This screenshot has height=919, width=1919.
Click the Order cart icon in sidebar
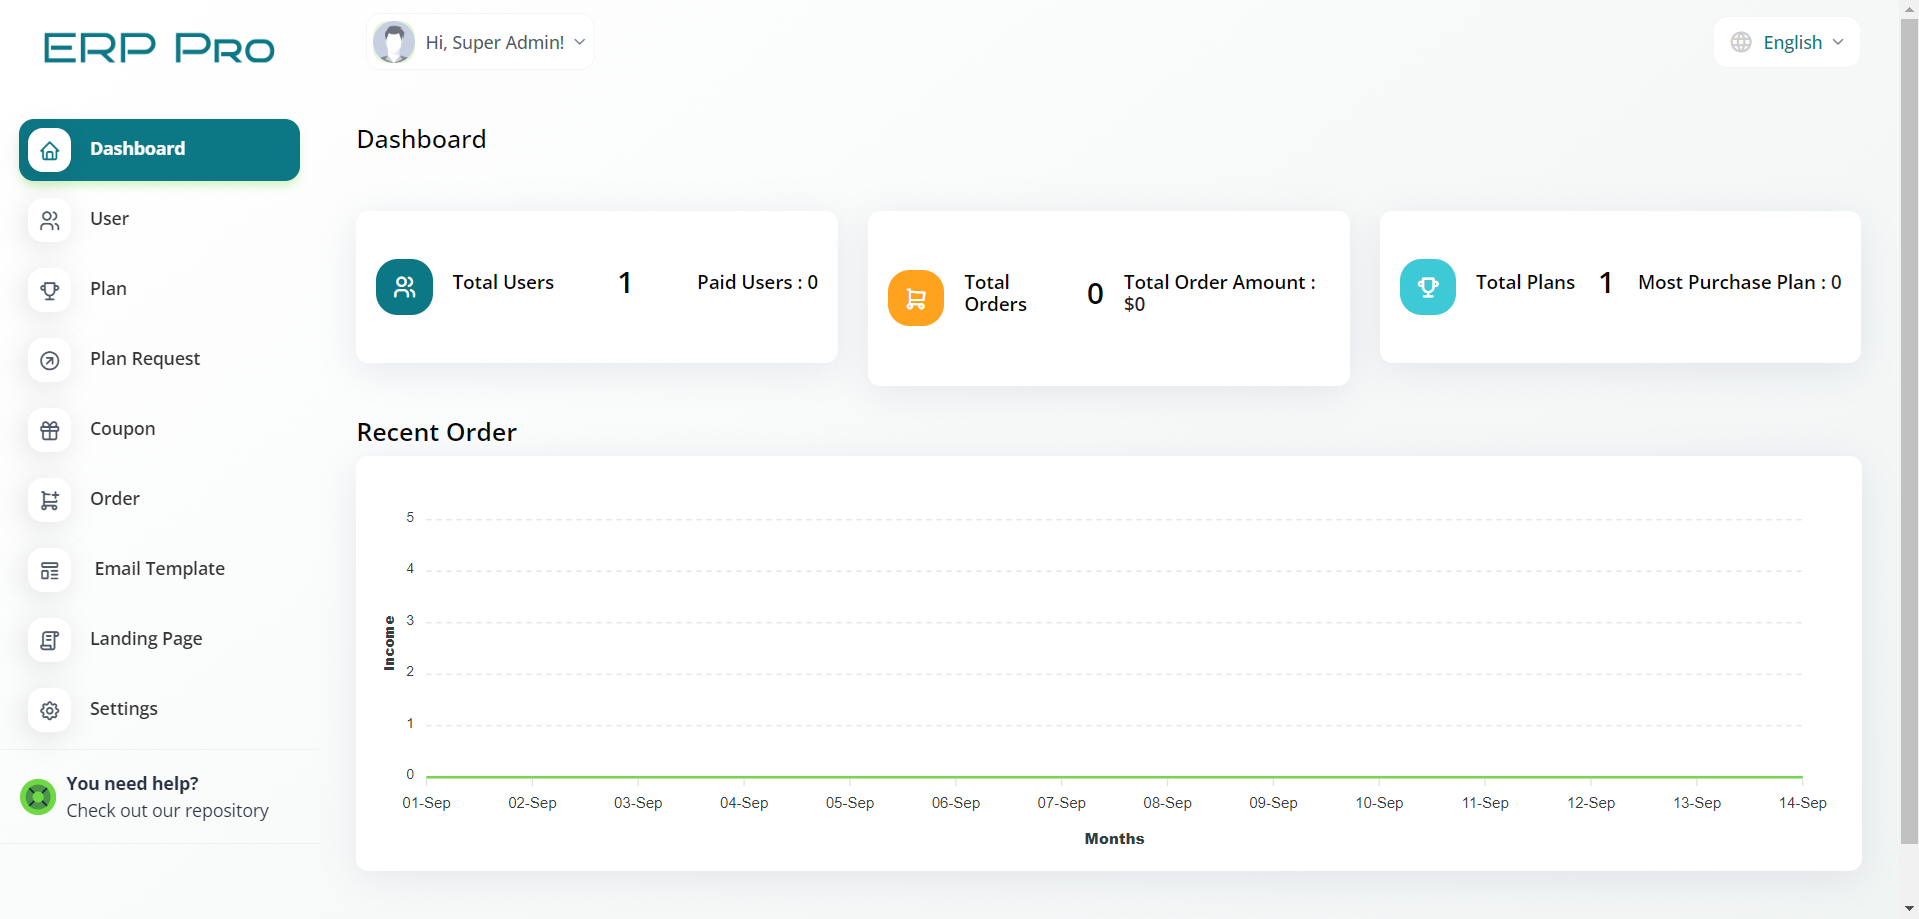pos(50,500)
